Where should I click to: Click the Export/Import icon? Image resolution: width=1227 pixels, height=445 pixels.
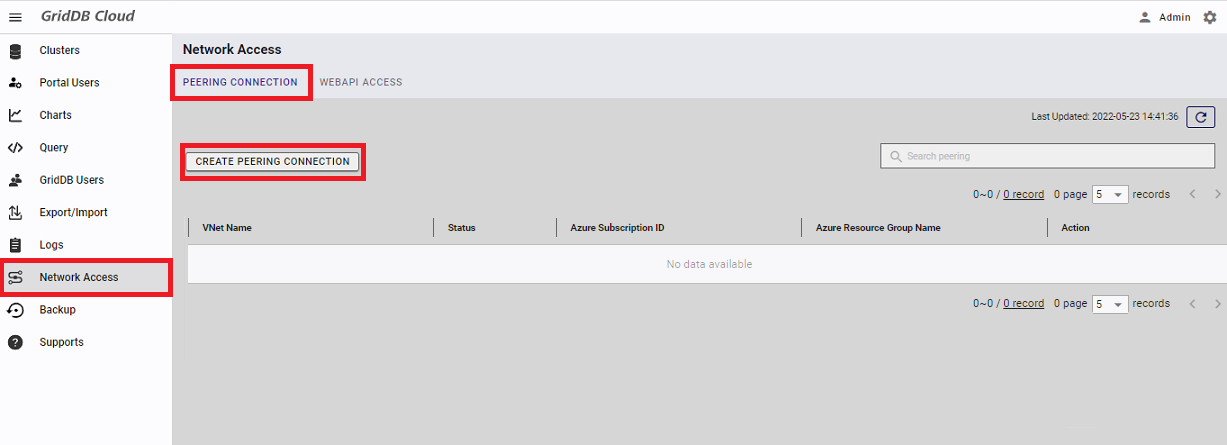15,212
